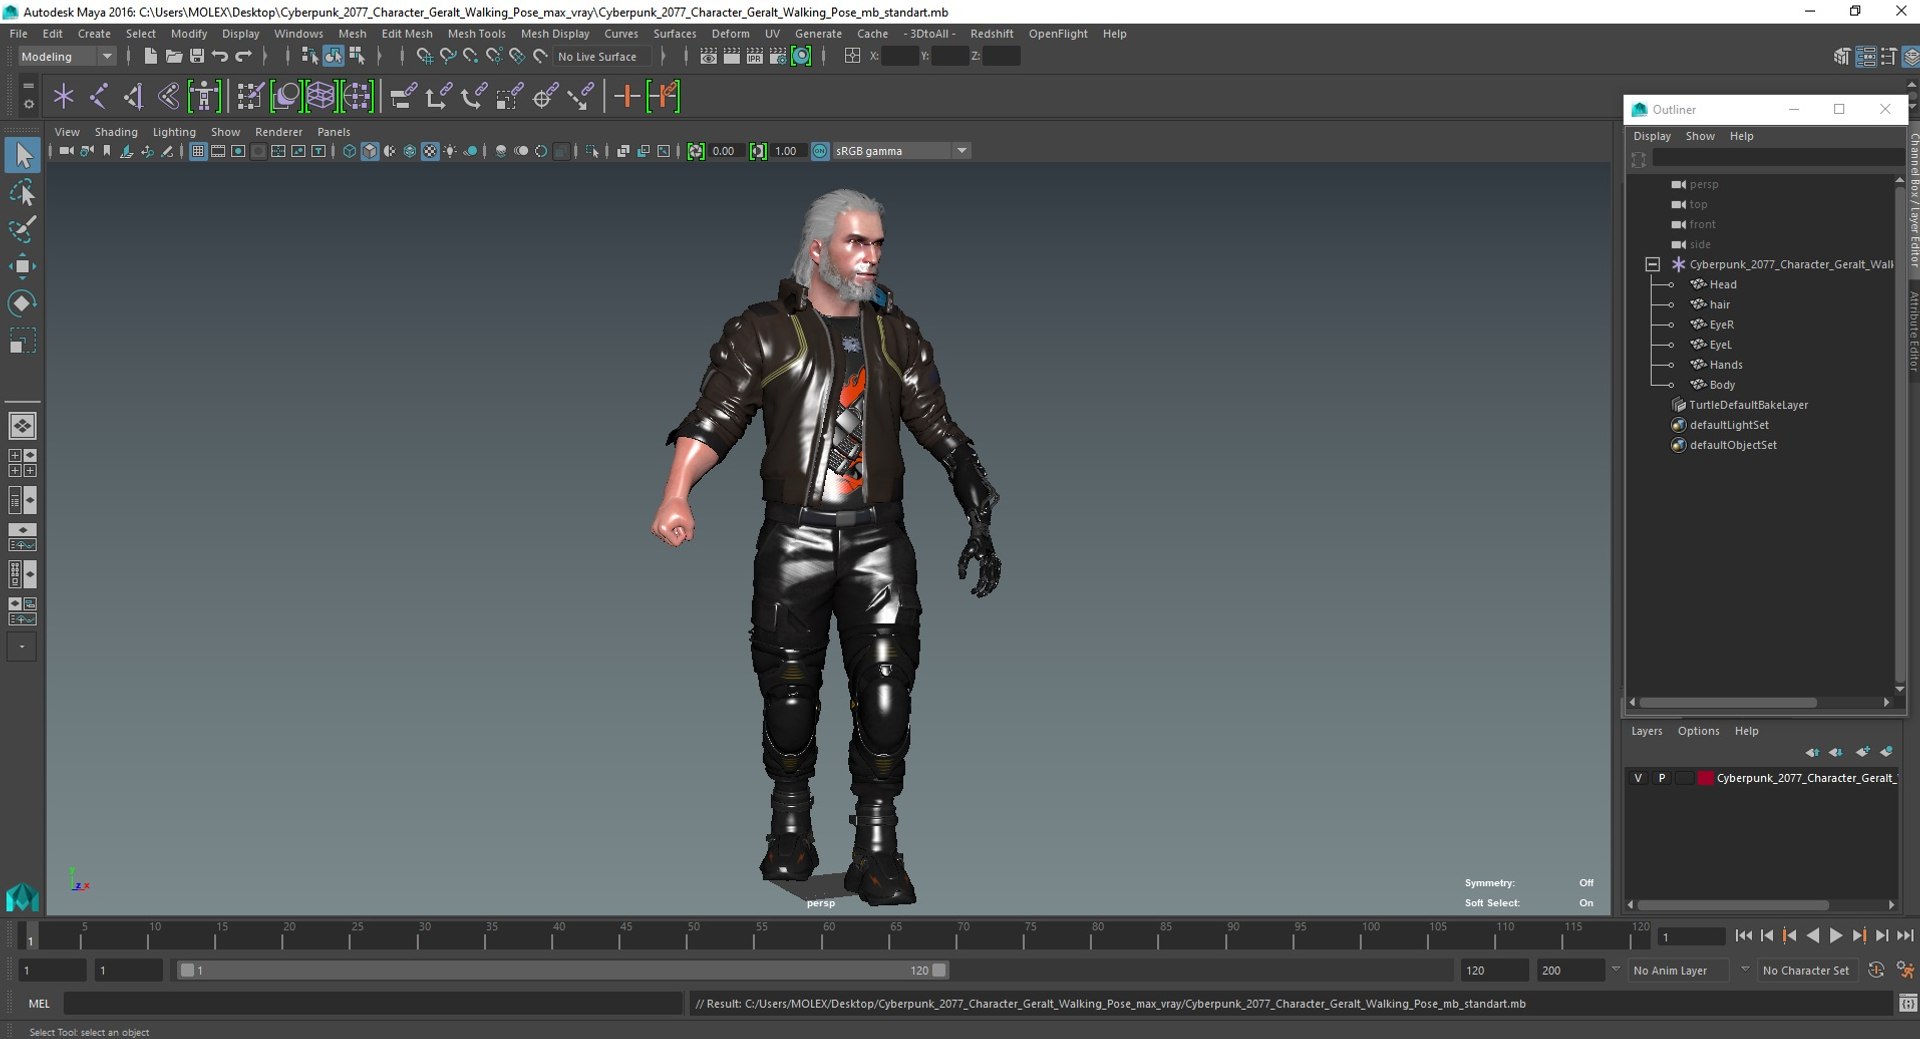Click the Redo arrow icon

pyautogui.click(x=244, y=56)
